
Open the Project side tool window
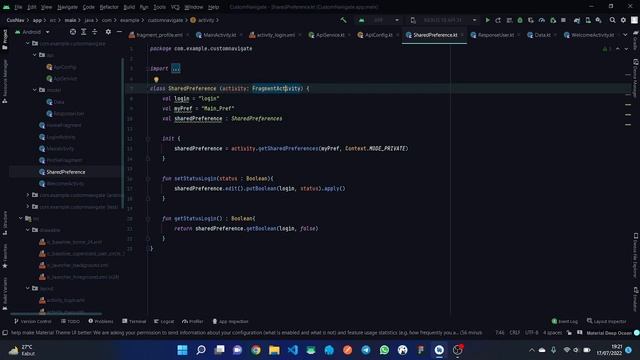pos(5,40)
